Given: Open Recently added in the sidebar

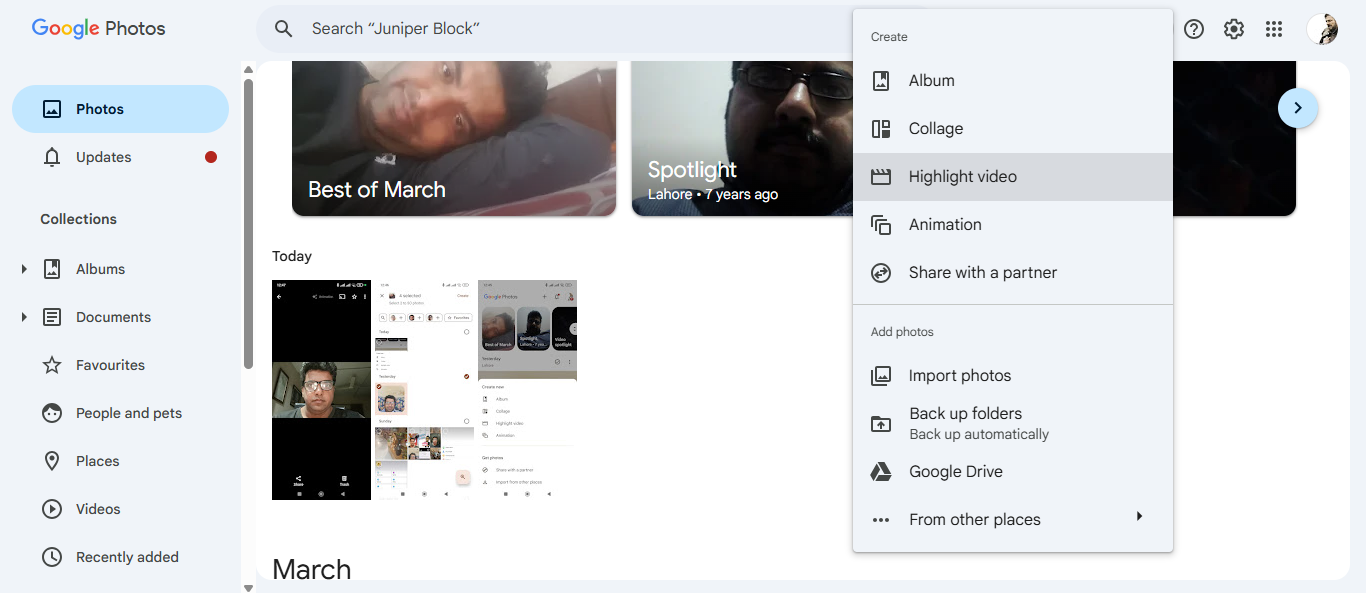Looking at the screenshot, I should 51,556.
